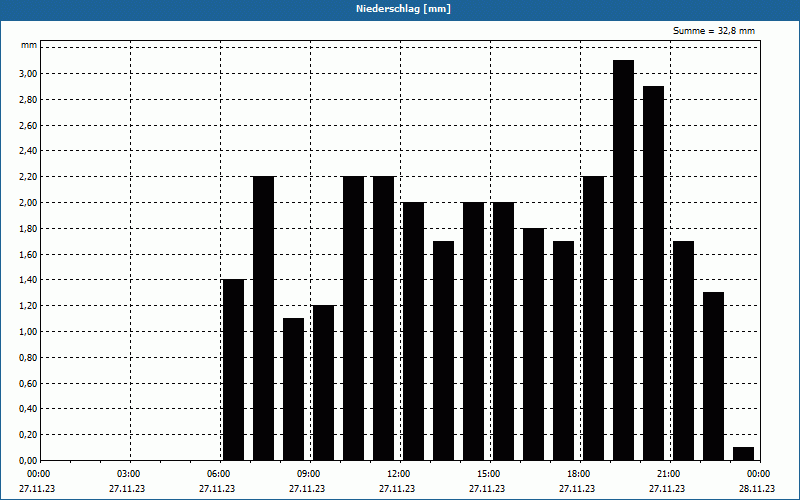
Task: Click the mm unit label on the y-axis
Action: pos(29,45)
